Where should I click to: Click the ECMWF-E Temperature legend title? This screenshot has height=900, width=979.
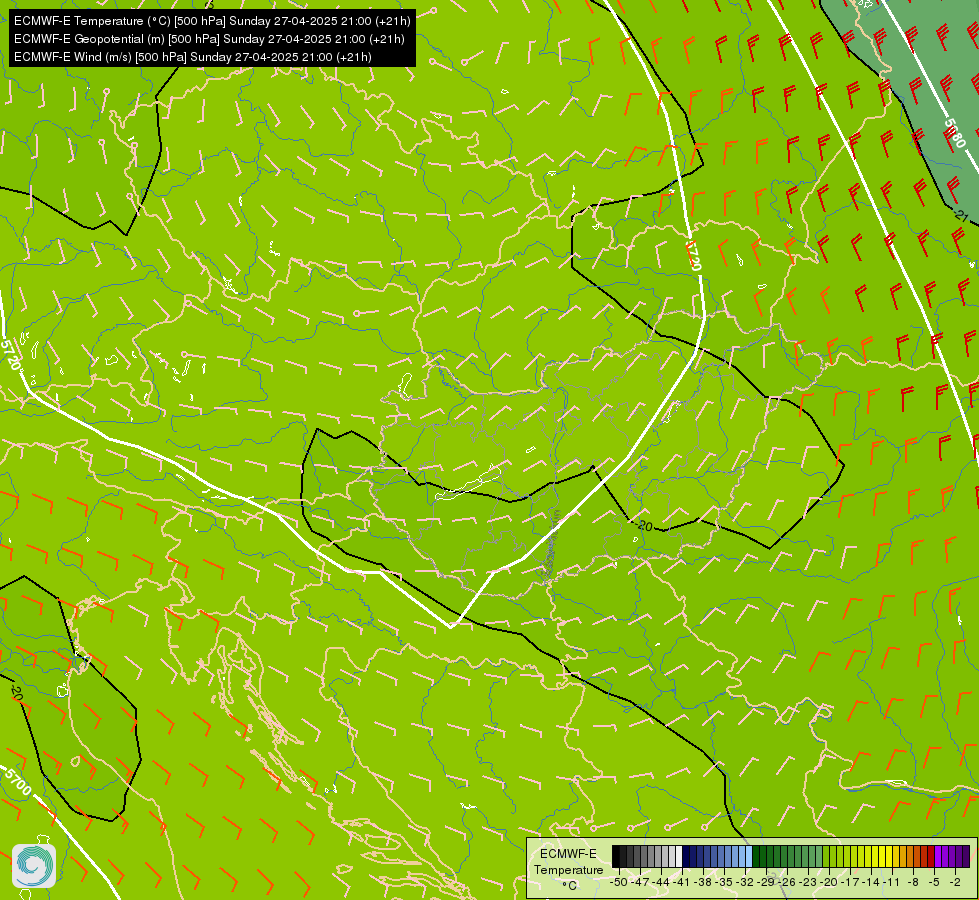coord(568,861)
